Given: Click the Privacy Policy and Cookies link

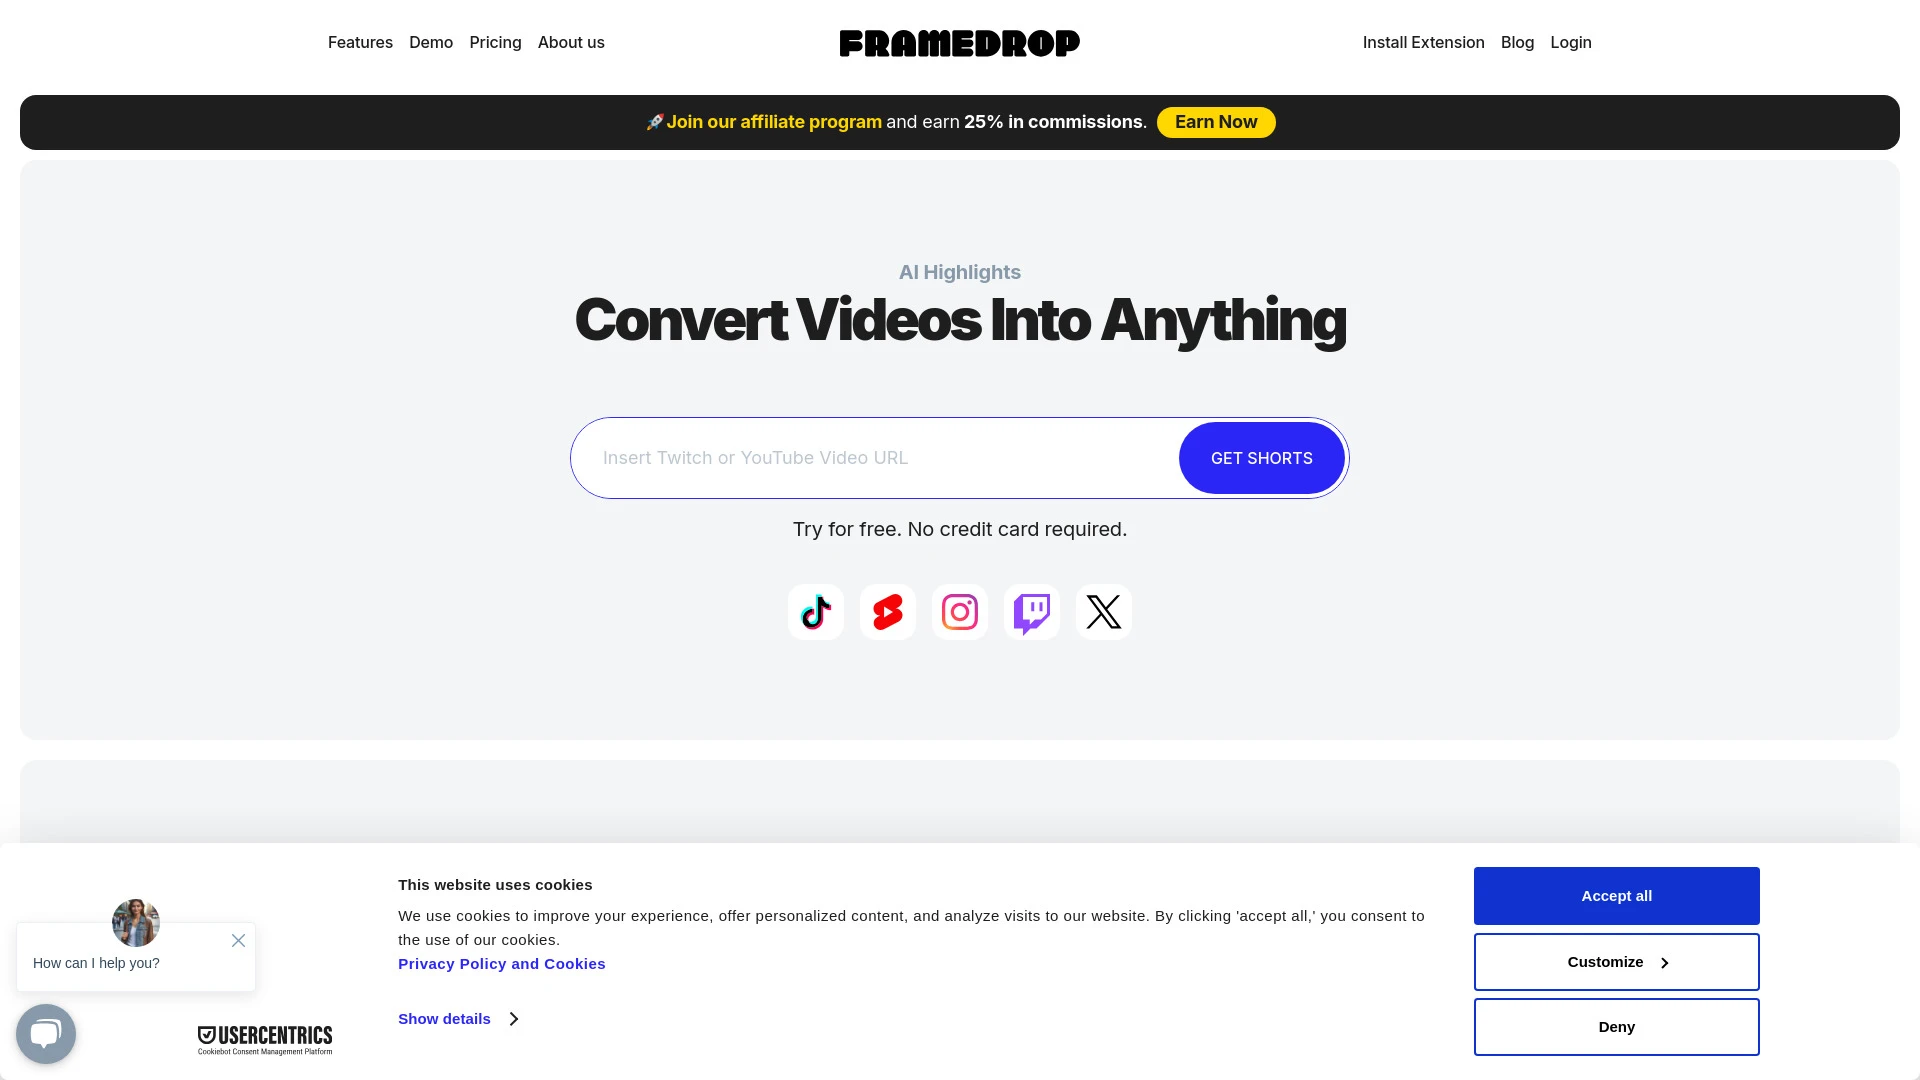Looking at the screenshot, I should click(501, 963).
